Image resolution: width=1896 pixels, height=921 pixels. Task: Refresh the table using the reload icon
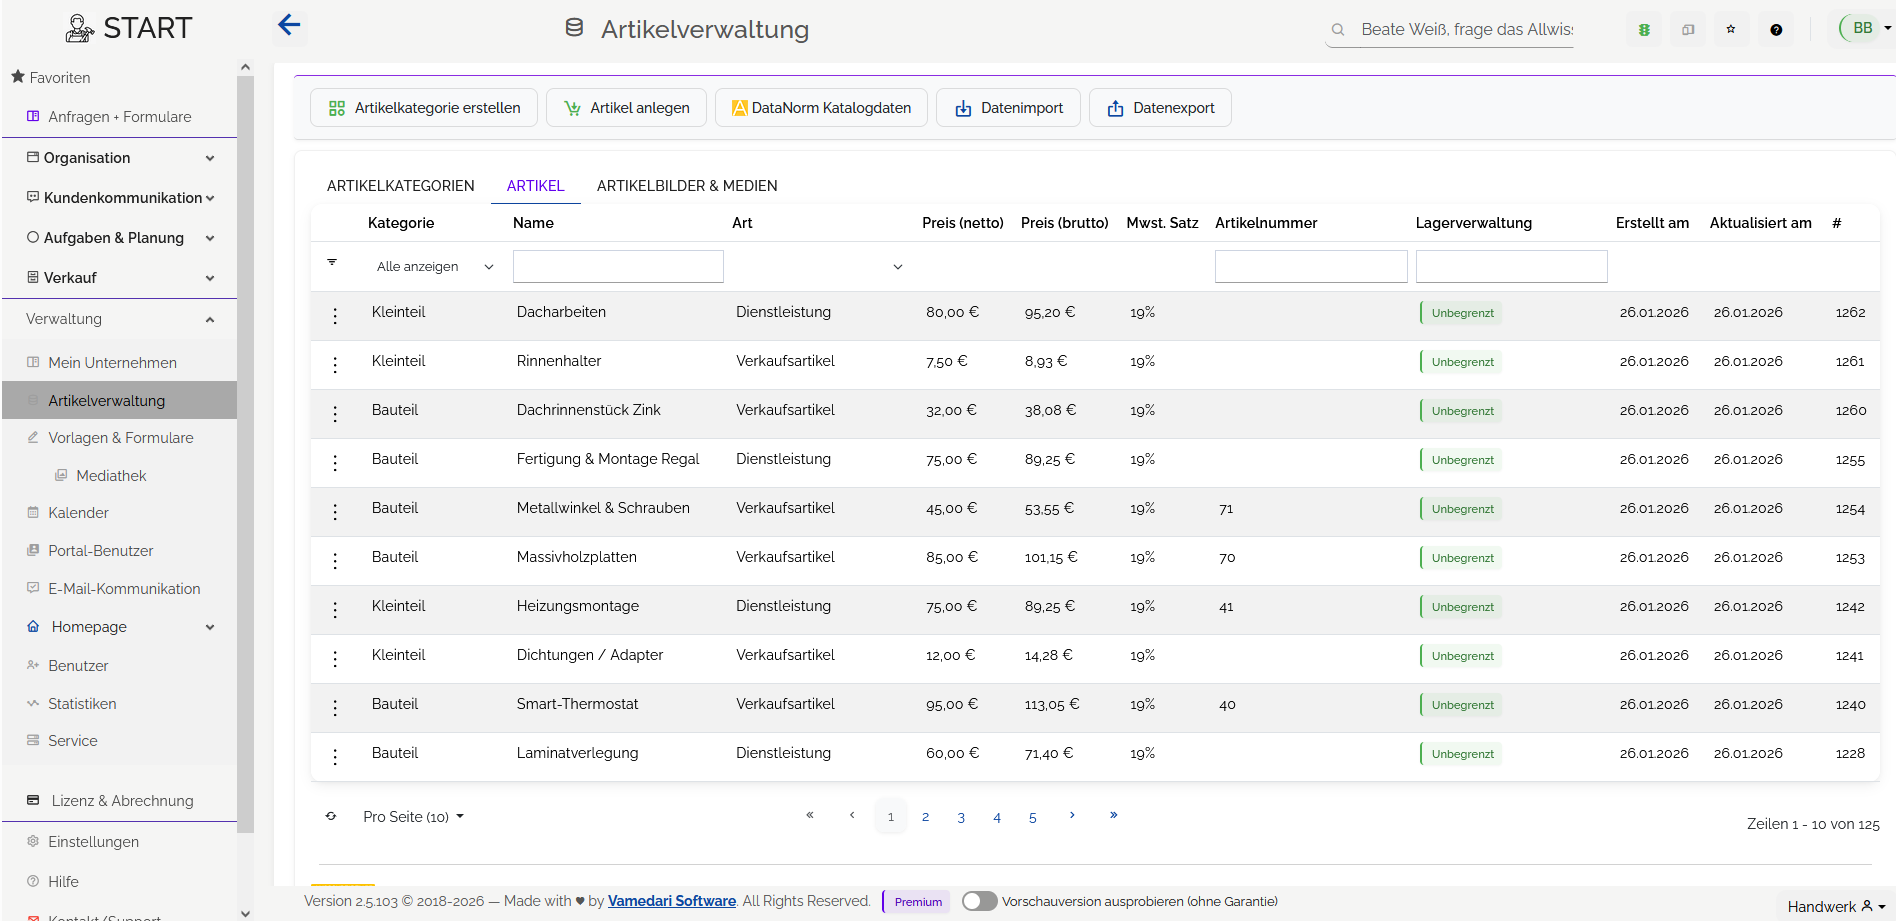pos(331,816)
